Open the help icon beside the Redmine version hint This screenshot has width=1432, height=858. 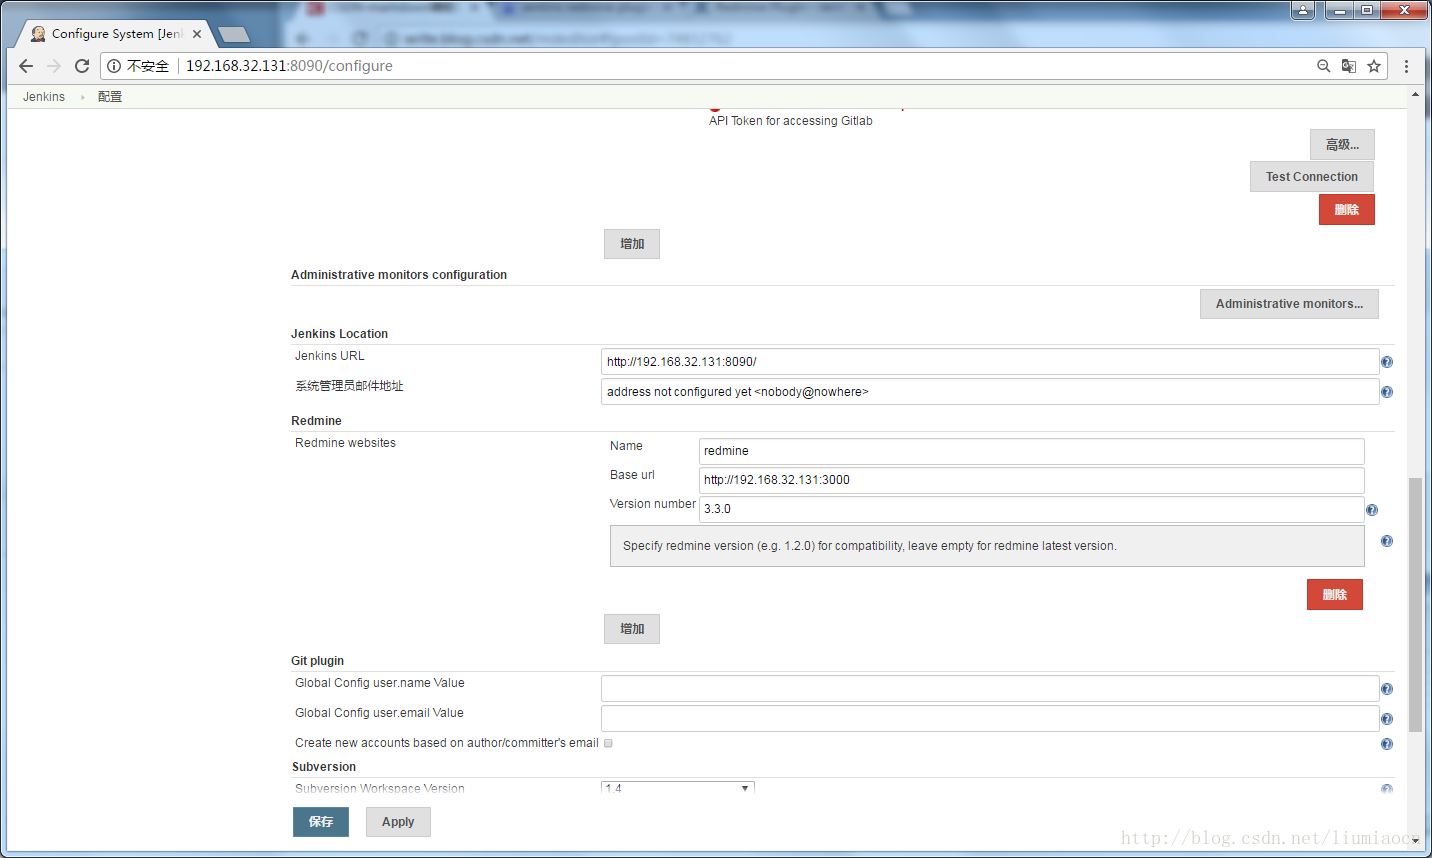1387,541
